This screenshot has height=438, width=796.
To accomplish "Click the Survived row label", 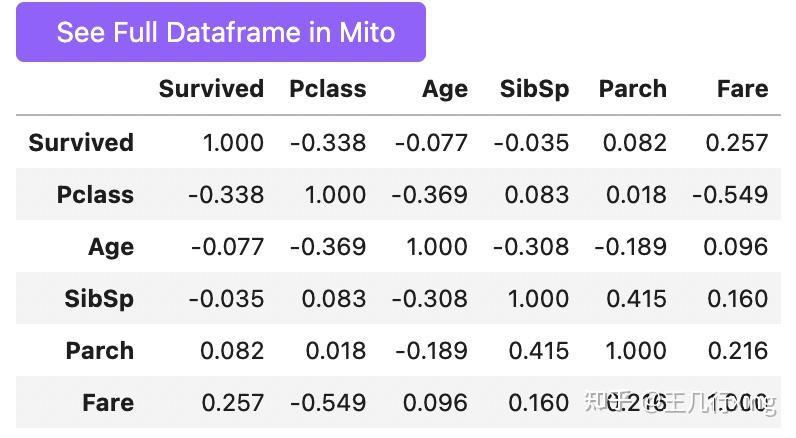I will pyautogui.click(x=81, y=143).
